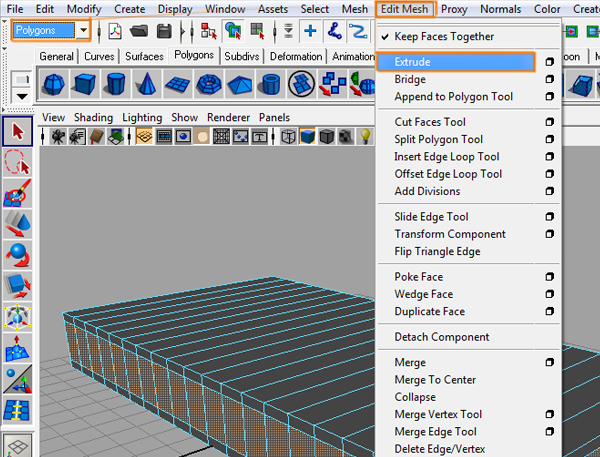The image size is (600, 457).
Task: Create a polygon cone from shelf
Action: click(146, 84)
